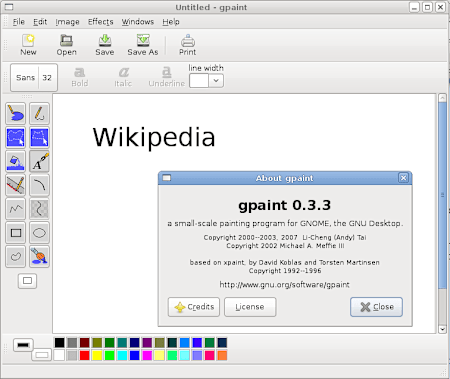Pick the cyan palette swatch

122,355
